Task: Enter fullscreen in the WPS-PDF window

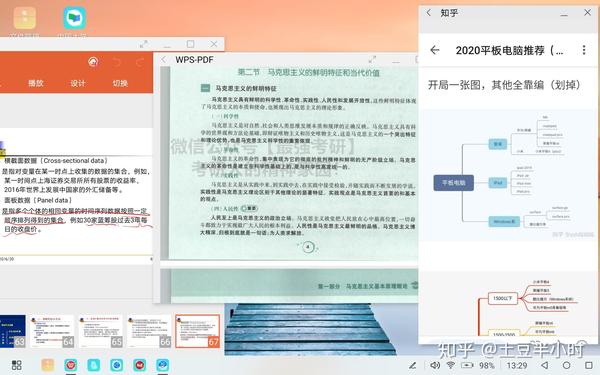Action: tap(372, 60)
